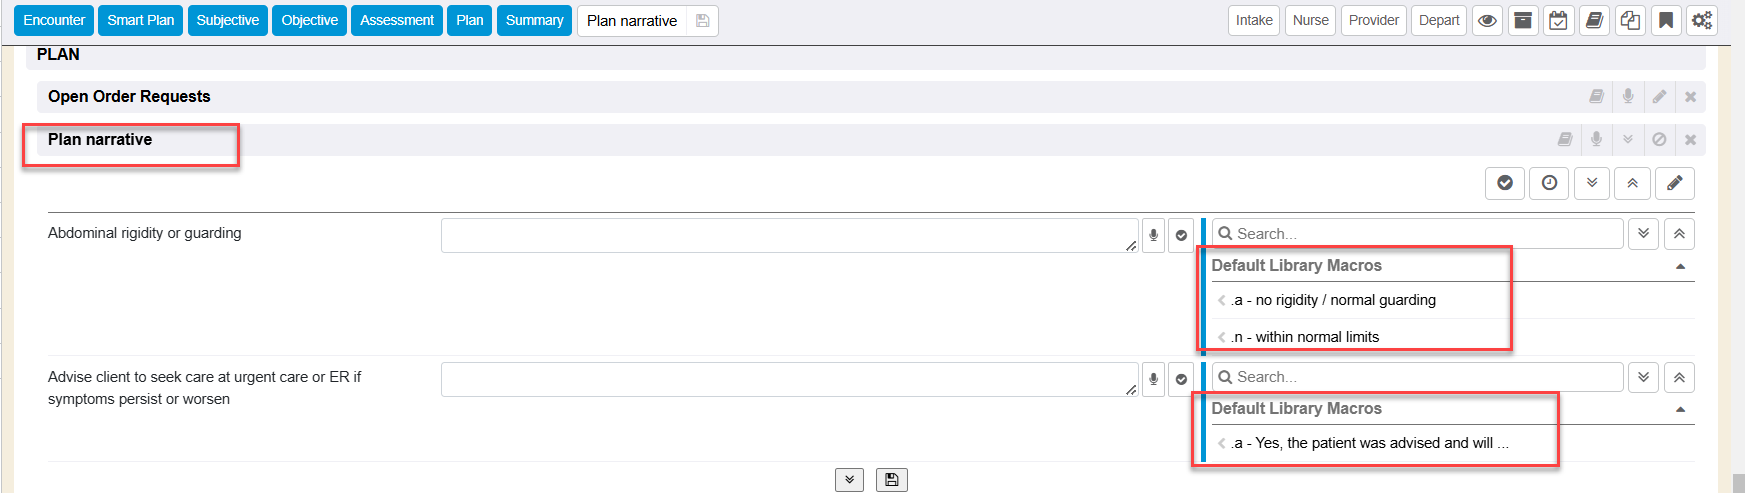Viewport: 1745px width, 493px height.
Task: Click the pencil edit button below Plan narrative header
Action: click(x=1674, y=183)
